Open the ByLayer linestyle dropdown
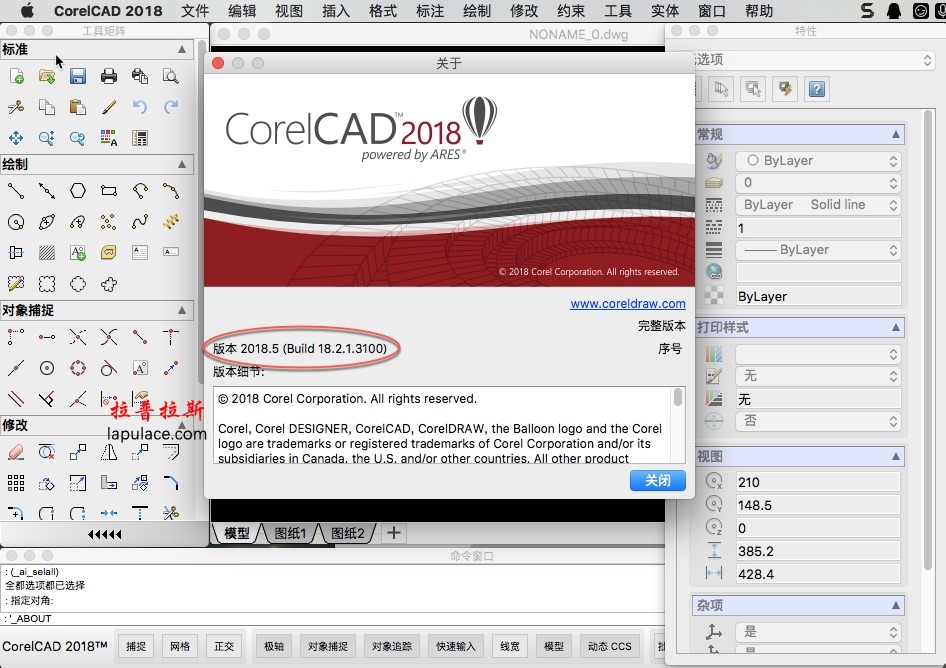946x668 pixels. 818,204
